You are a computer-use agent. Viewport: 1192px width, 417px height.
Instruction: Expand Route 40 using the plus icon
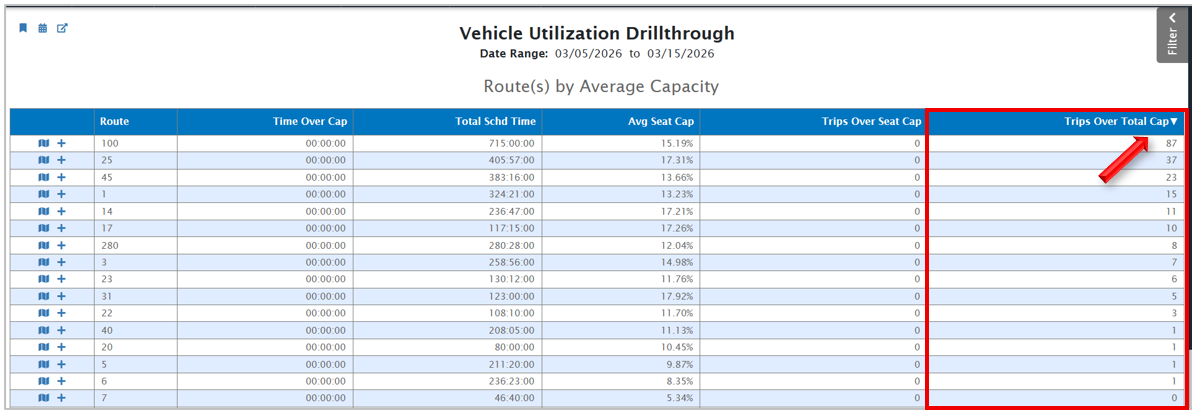tap(61, 330)
